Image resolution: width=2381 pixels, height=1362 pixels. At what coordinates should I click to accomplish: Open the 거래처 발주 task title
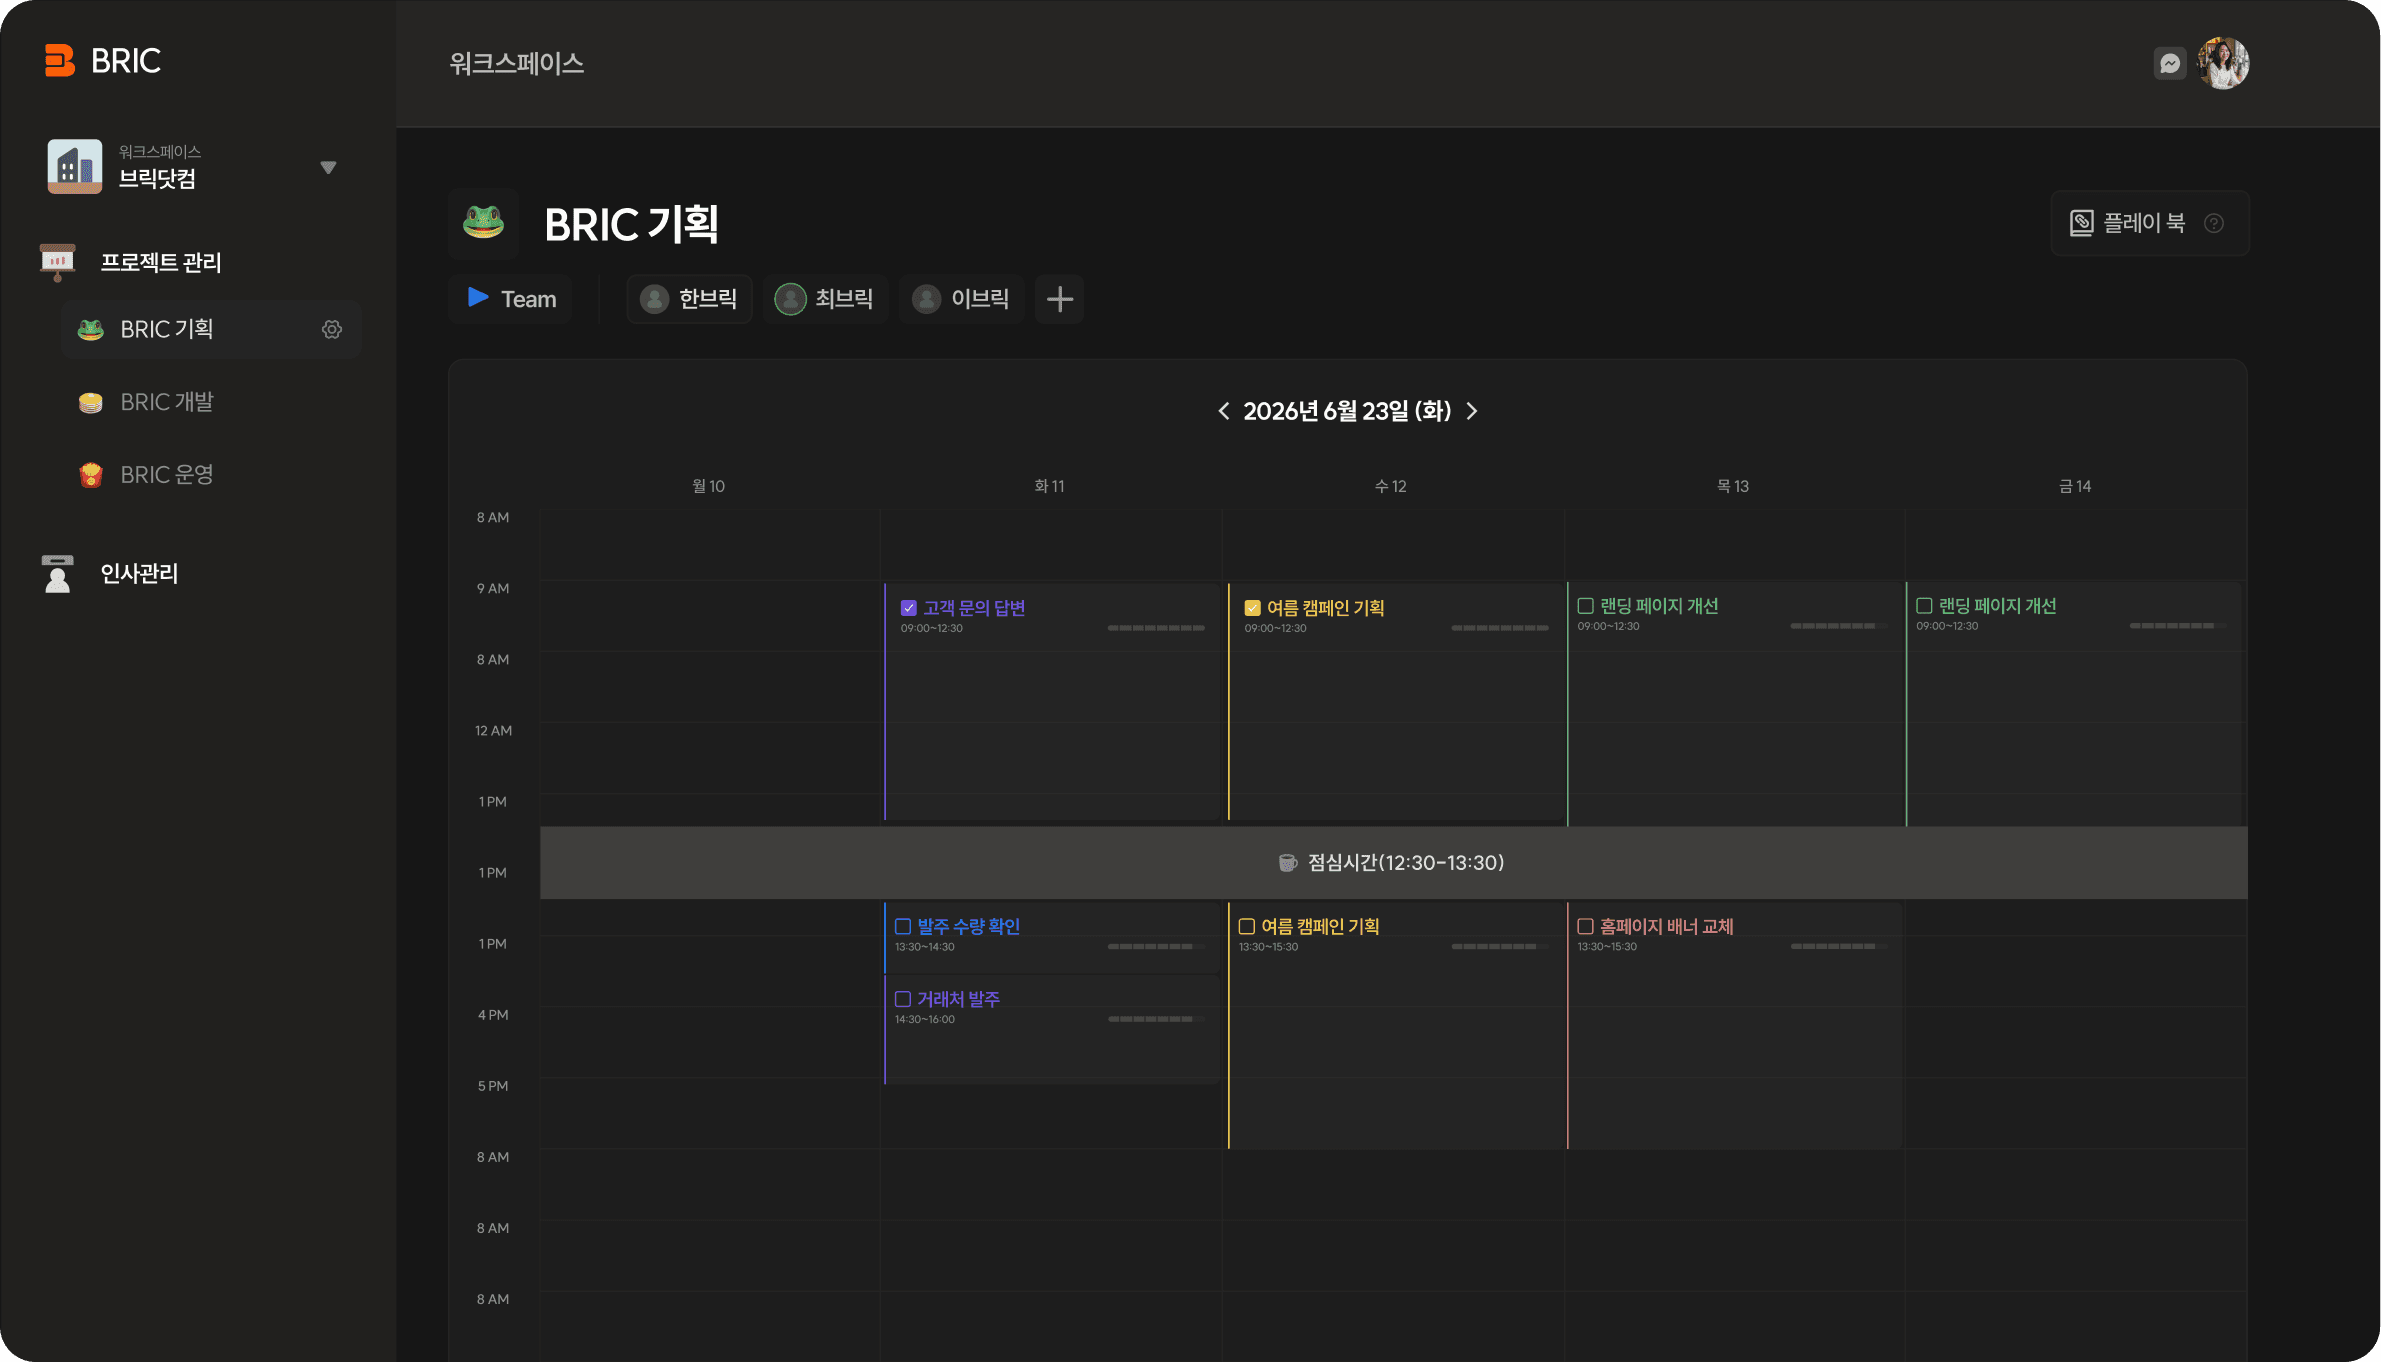[959, 999]
